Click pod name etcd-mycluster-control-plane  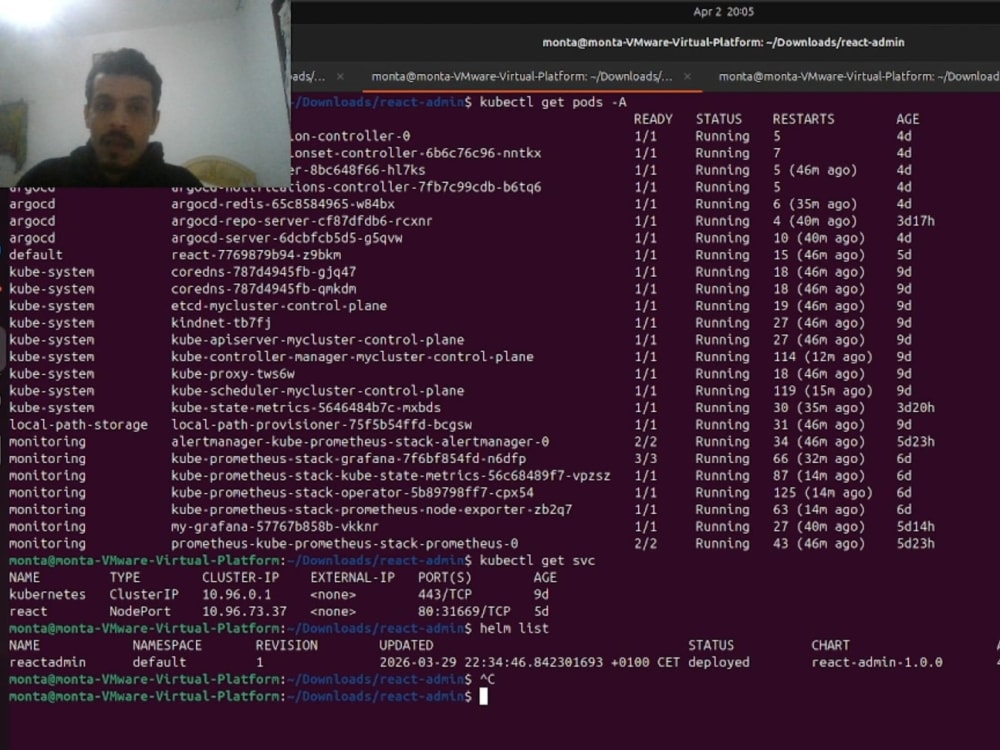[x=279, y=305]
